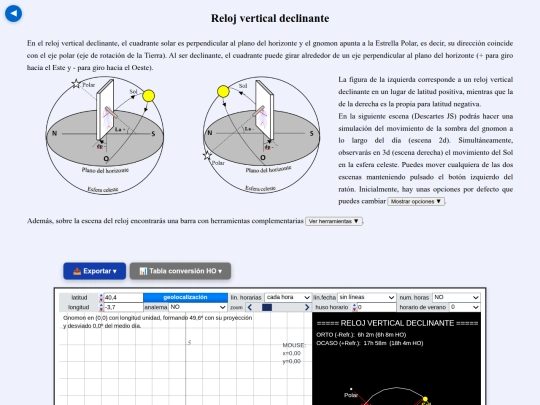Click zoom slider right arrow
540x405 pixels.
(307, 307)
